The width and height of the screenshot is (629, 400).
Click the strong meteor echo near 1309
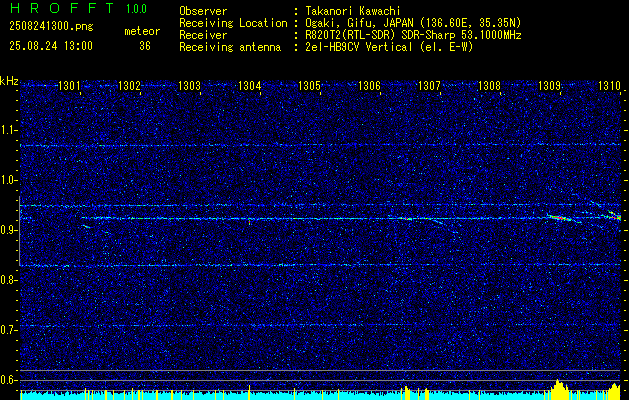(561, 218)
